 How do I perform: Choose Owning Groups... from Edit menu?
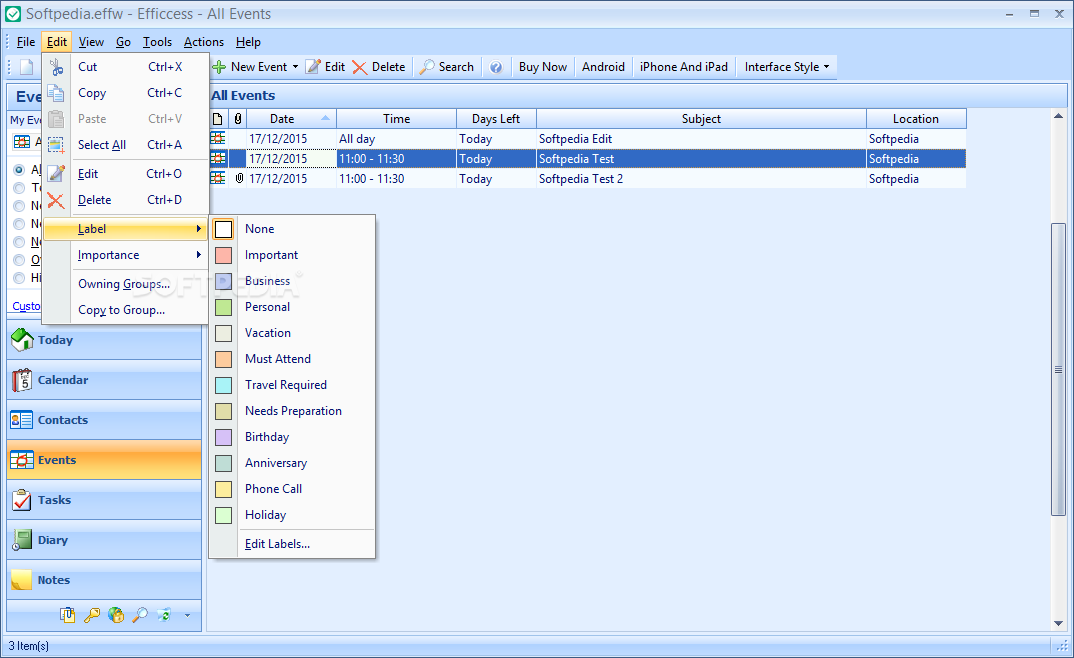[x=125, y=283]
